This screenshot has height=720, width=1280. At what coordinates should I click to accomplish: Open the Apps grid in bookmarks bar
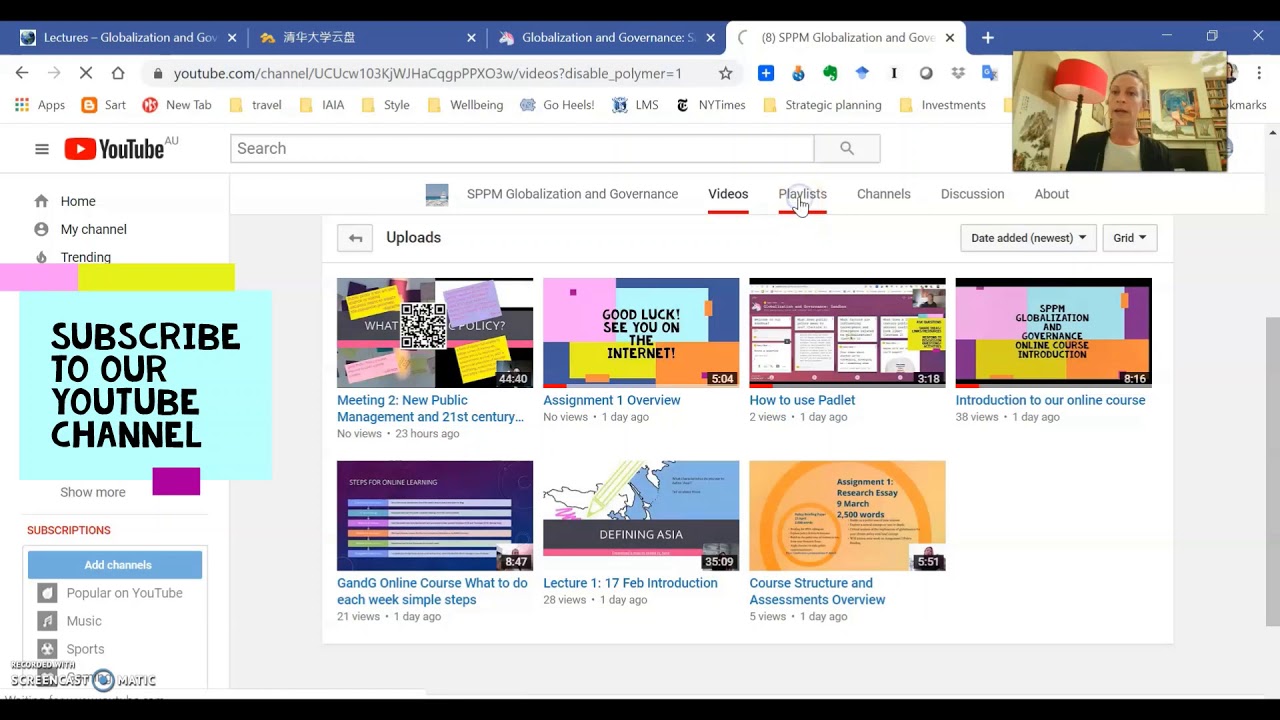40,105
